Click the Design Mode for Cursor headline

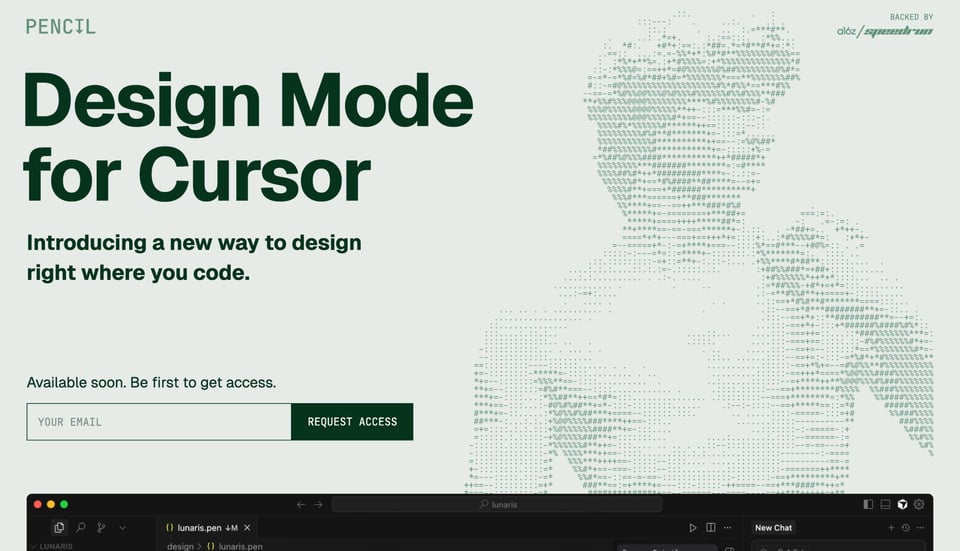point(248,138)
